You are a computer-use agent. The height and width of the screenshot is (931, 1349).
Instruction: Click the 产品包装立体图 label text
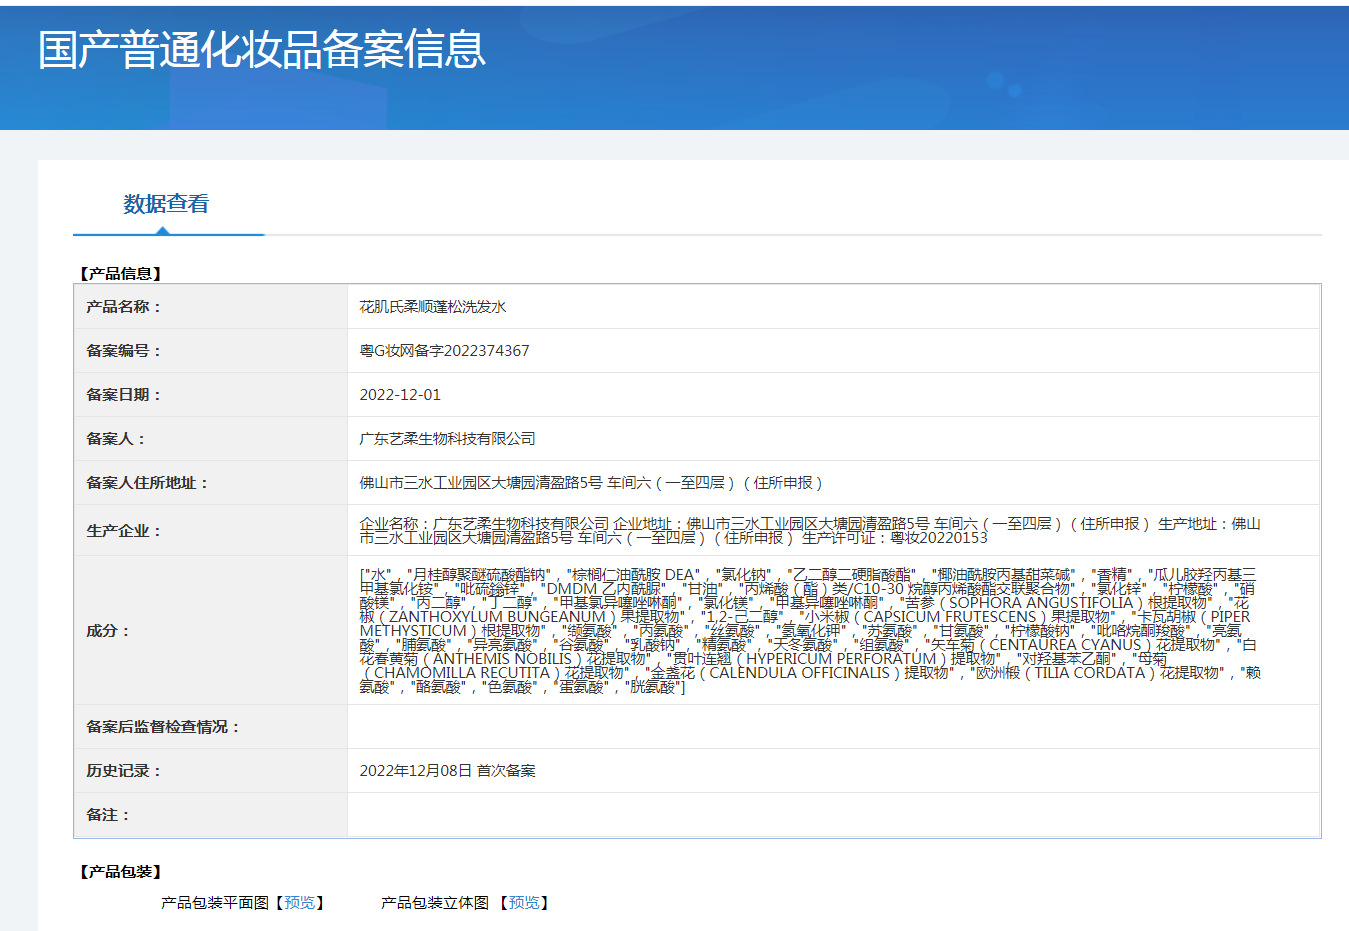pyautogui.click(x=435, y=903)
